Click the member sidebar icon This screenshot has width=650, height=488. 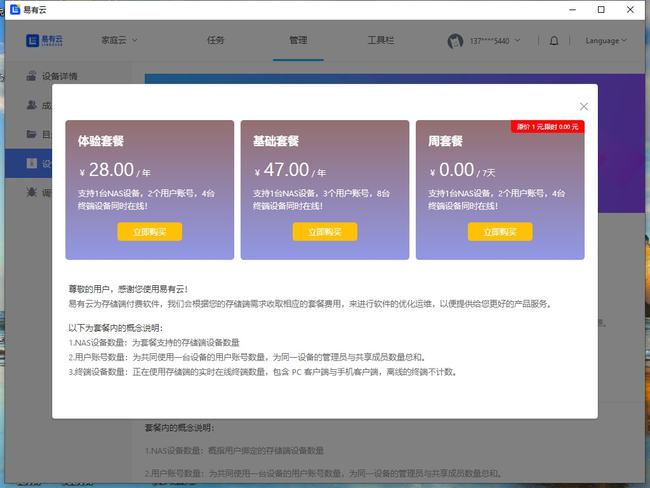pos(31,105)
